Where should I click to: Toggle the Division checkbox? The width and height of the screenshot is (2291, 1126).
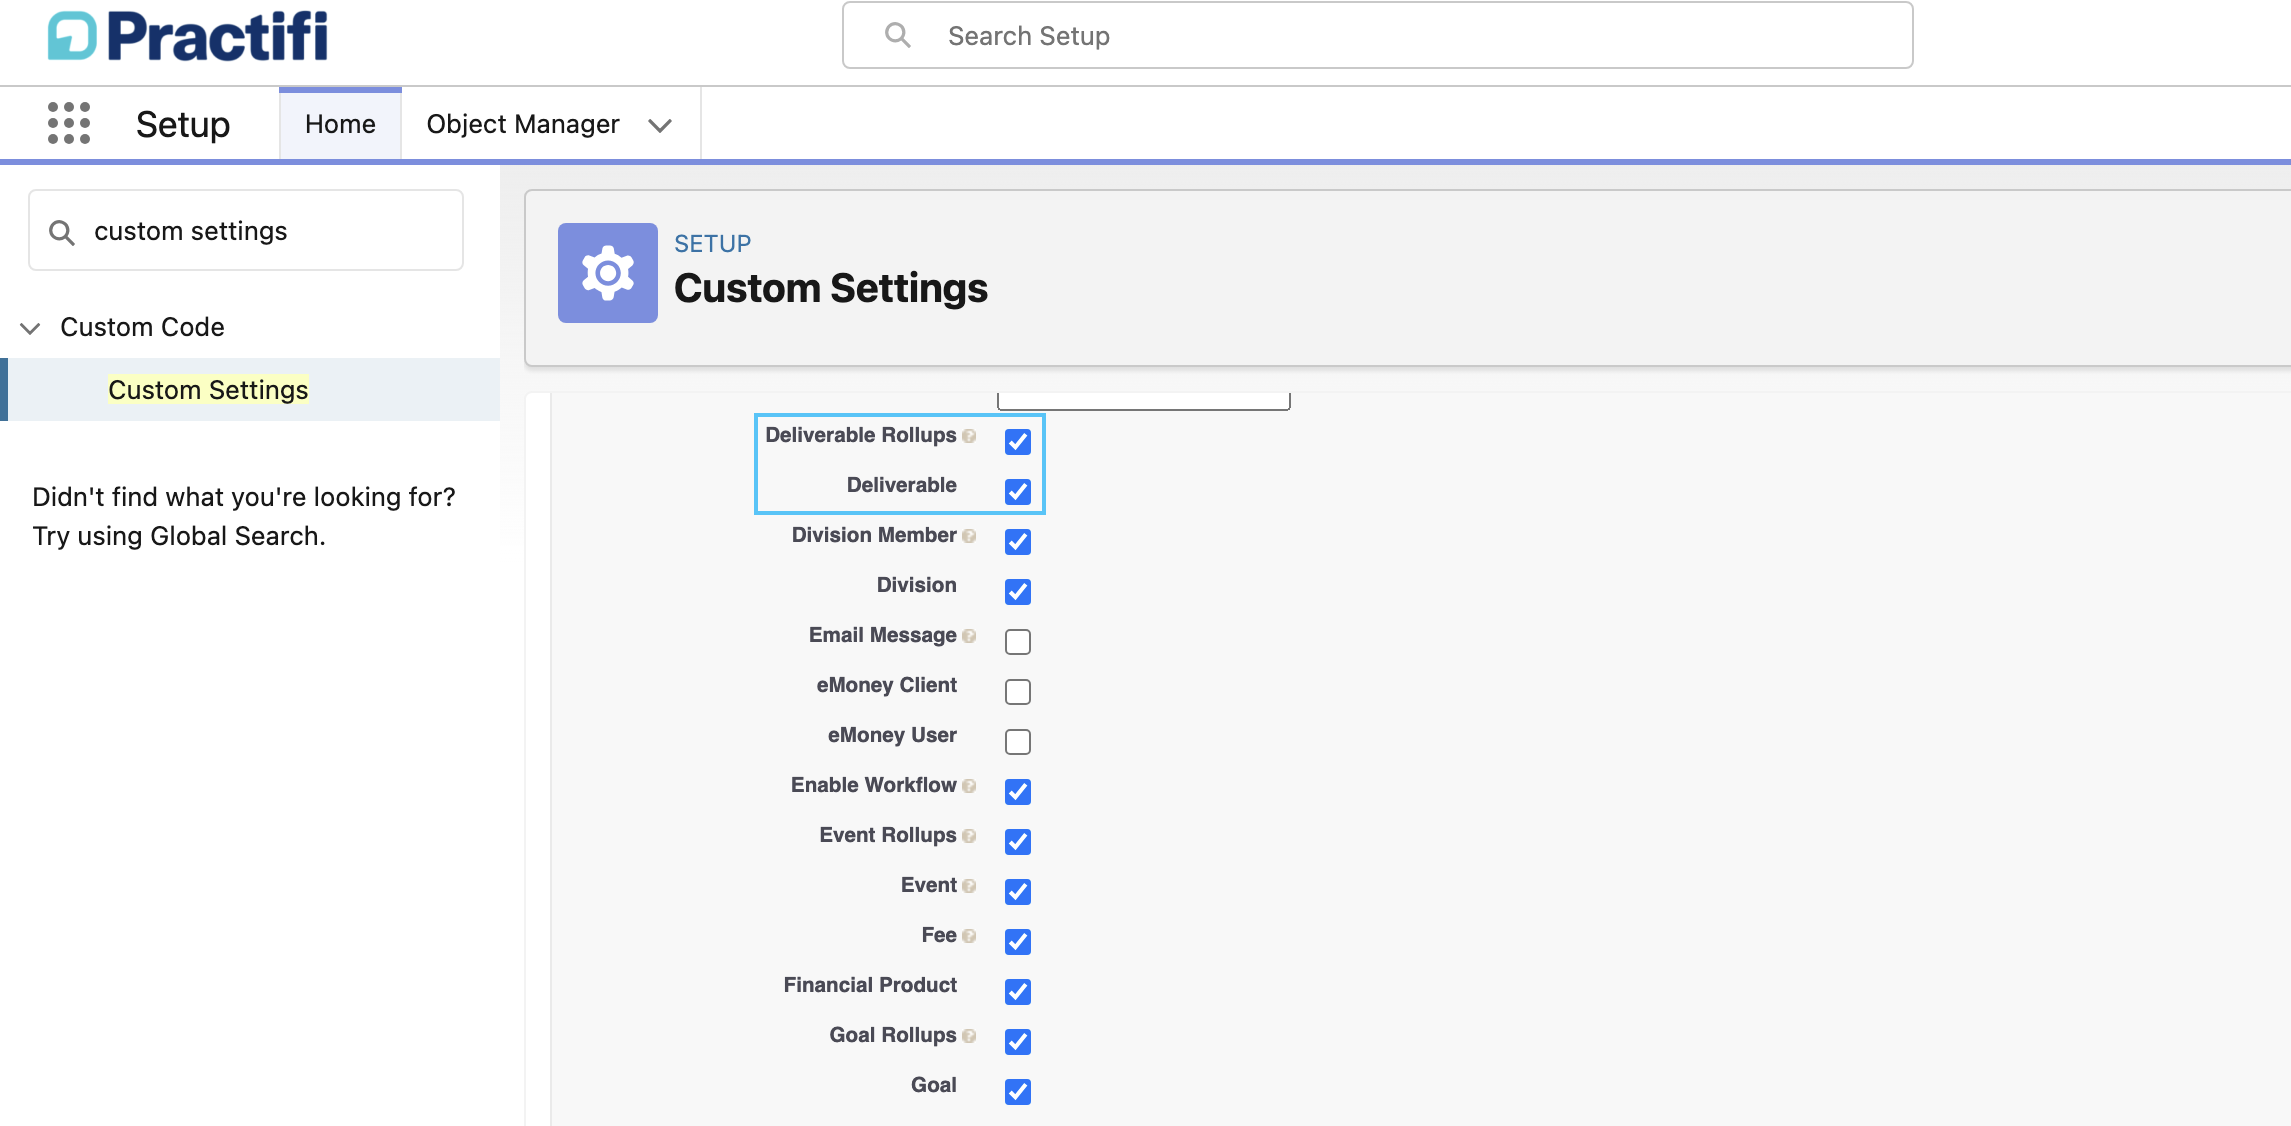(1018, 591)
